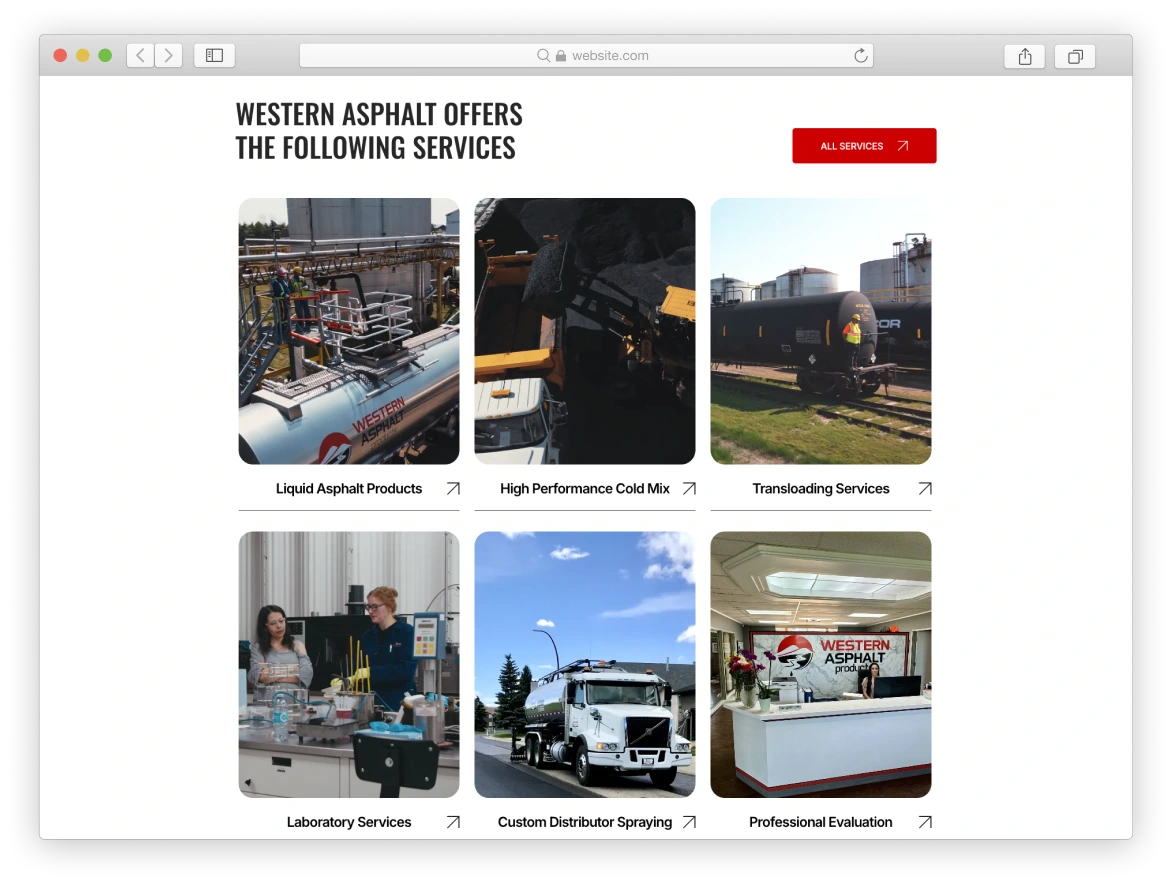
Task: Open Transloading Services link
Action: tap(821, 489)
